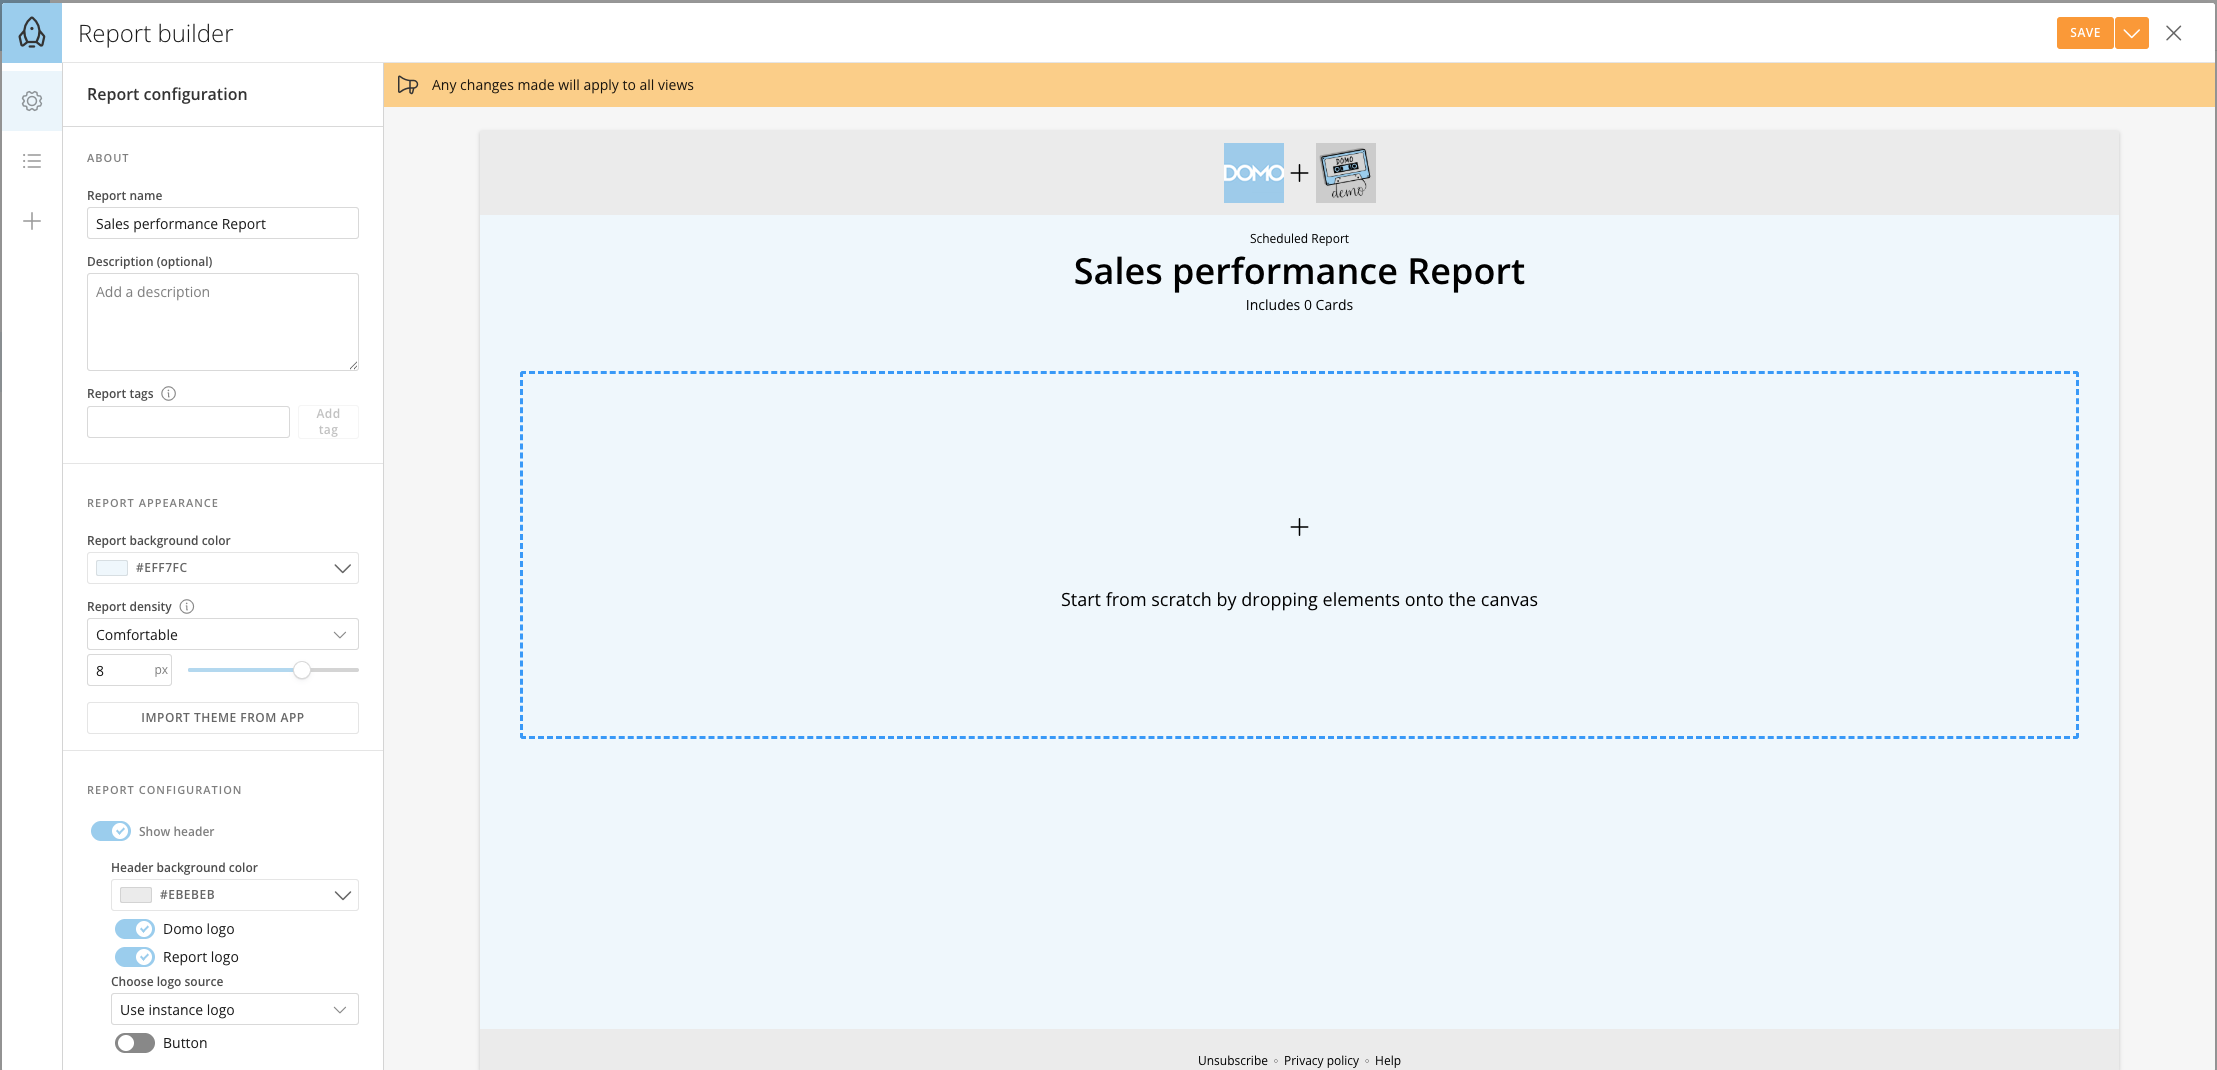Click the Report name input field

pos(222,223)
